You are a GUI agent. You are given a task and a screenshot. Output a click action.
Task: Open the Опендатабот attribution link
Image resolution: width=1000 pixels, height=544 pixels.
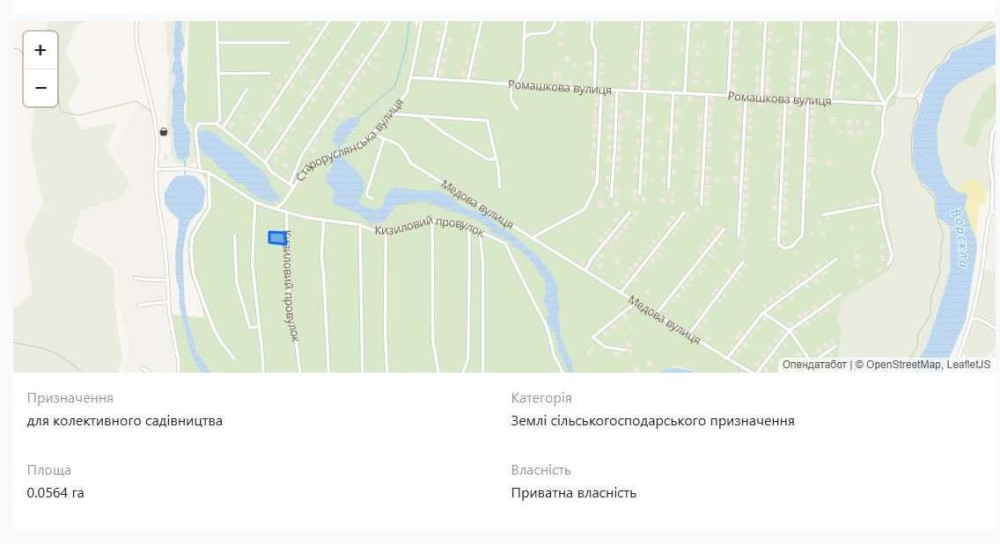pyautogui.click(x=814, y=364)
